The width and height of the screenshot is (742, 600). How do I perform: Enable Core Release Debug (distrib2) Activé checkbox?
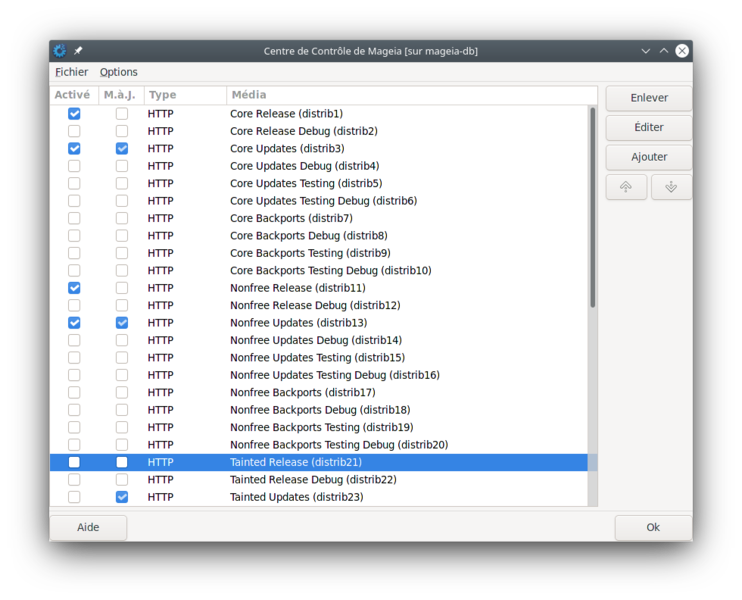pyautogui.click(x=74, y=131)
